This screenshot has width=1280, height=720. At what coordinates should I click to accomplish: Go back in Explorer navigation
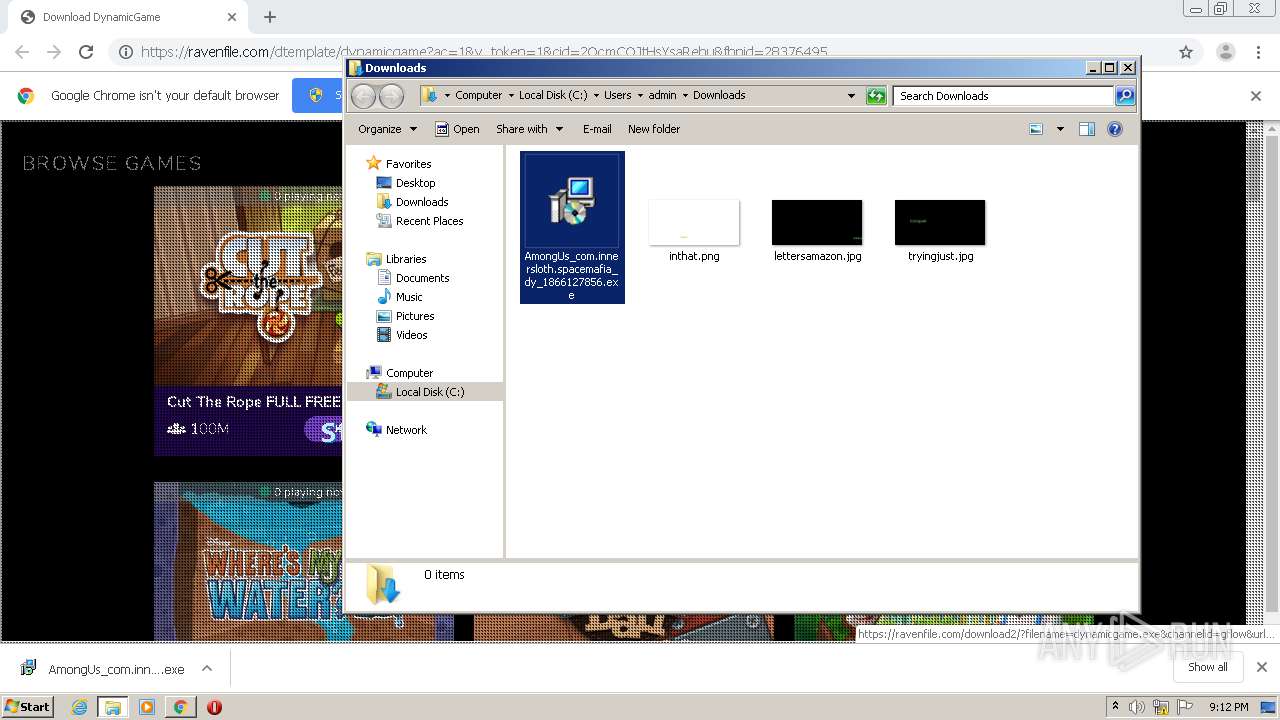363,96
